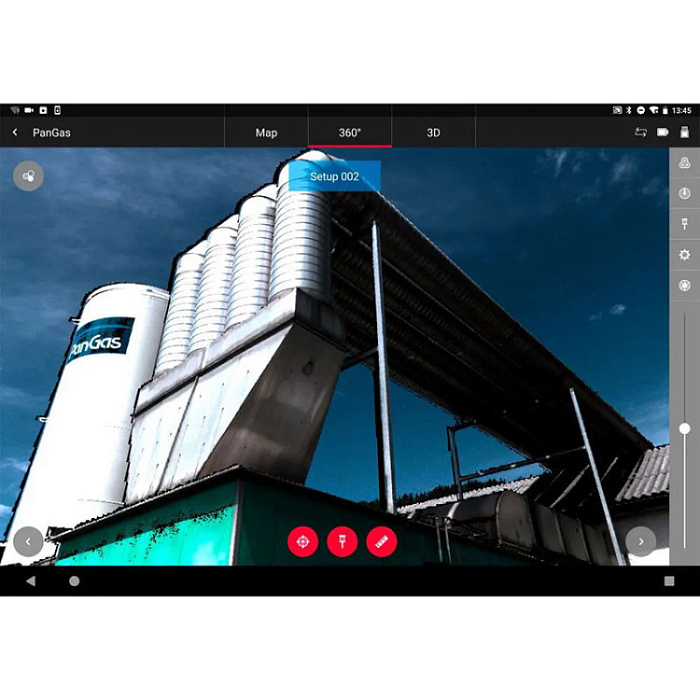700x700 pixels.
Task: Click the Setup 002 label
Action: pos(334,176)
